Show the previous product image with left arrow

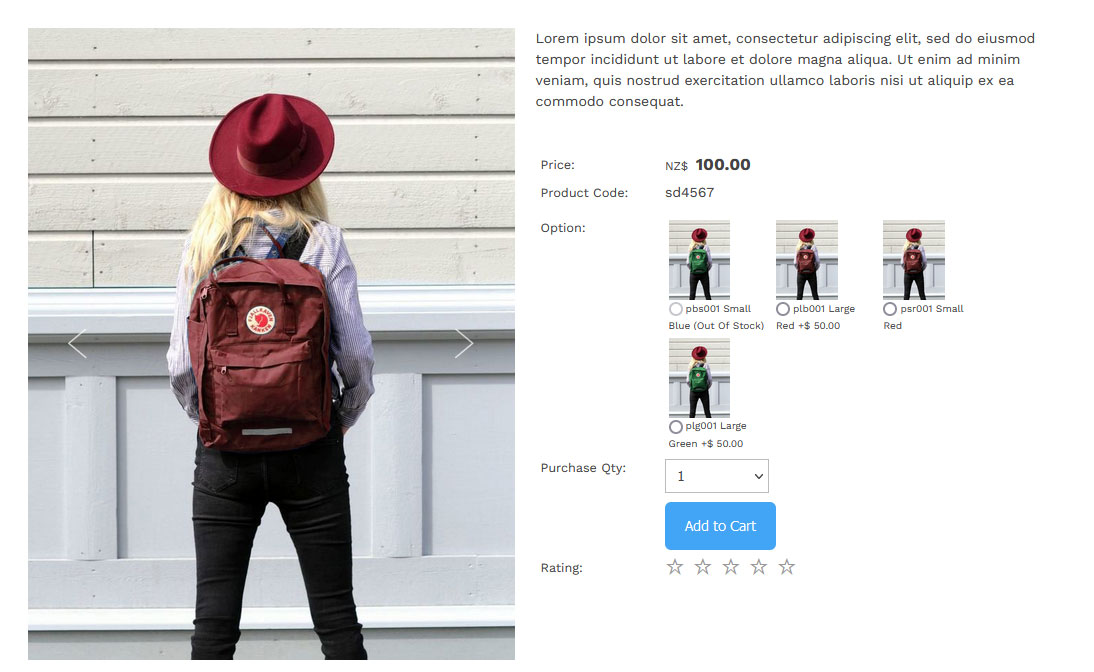click(77, 343)
